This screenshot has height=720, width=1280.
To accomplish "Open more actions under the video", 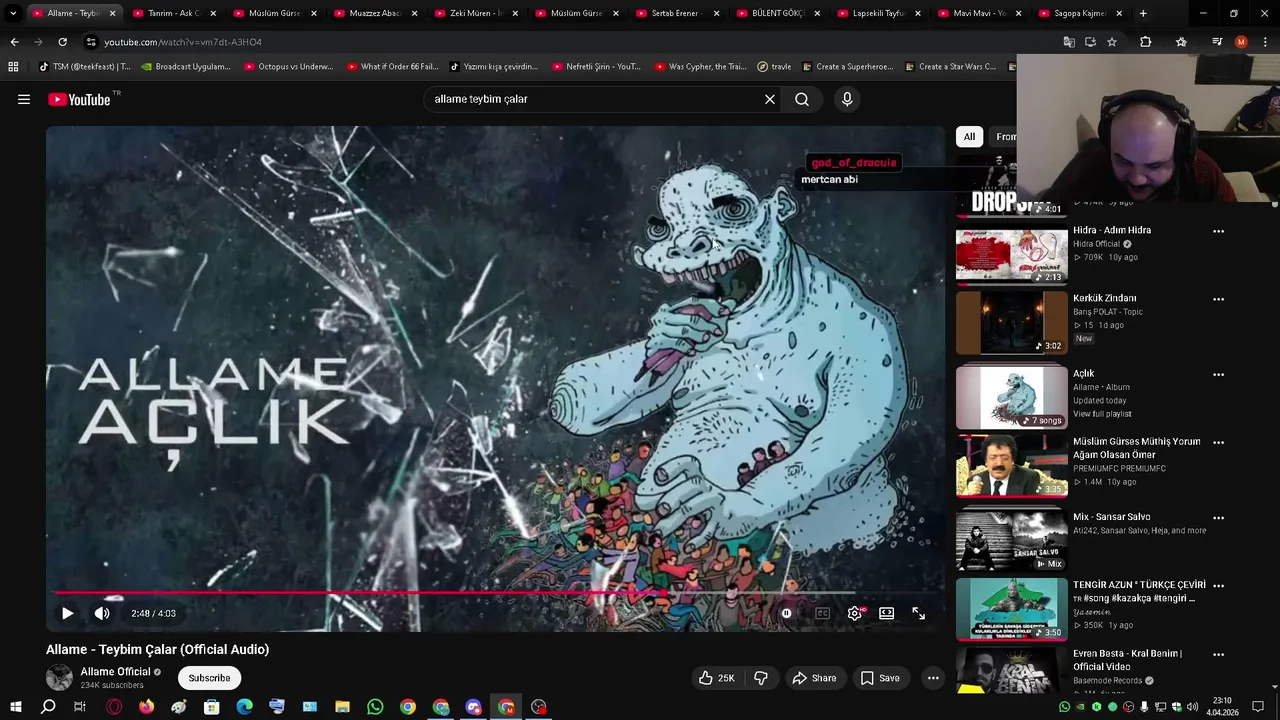I will [x=933, y=678].
